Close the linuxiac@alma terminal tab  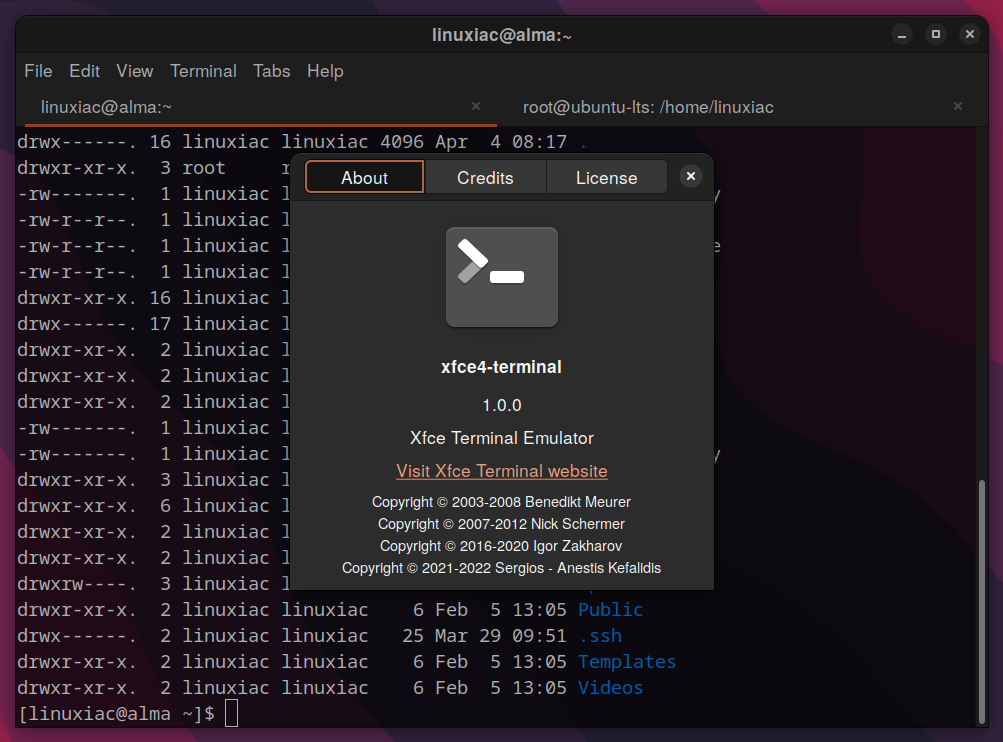[x=476, y=106]
